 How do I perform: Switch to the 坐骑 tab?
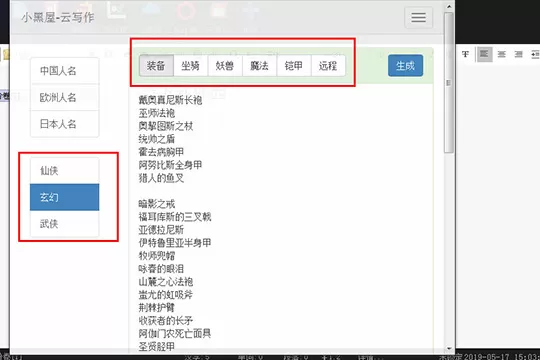(x=191, y=65)
